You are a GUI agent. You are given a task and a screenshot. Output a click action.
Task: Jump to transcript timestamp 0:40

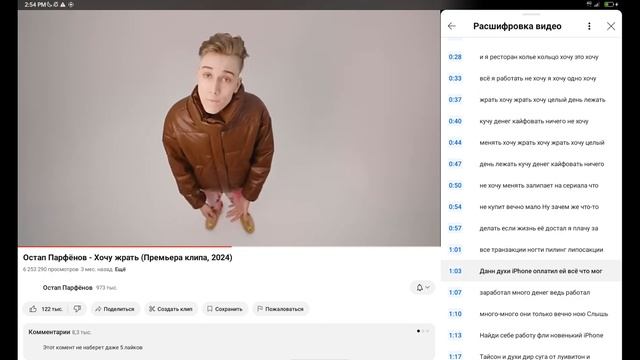[x=455, y=121]
